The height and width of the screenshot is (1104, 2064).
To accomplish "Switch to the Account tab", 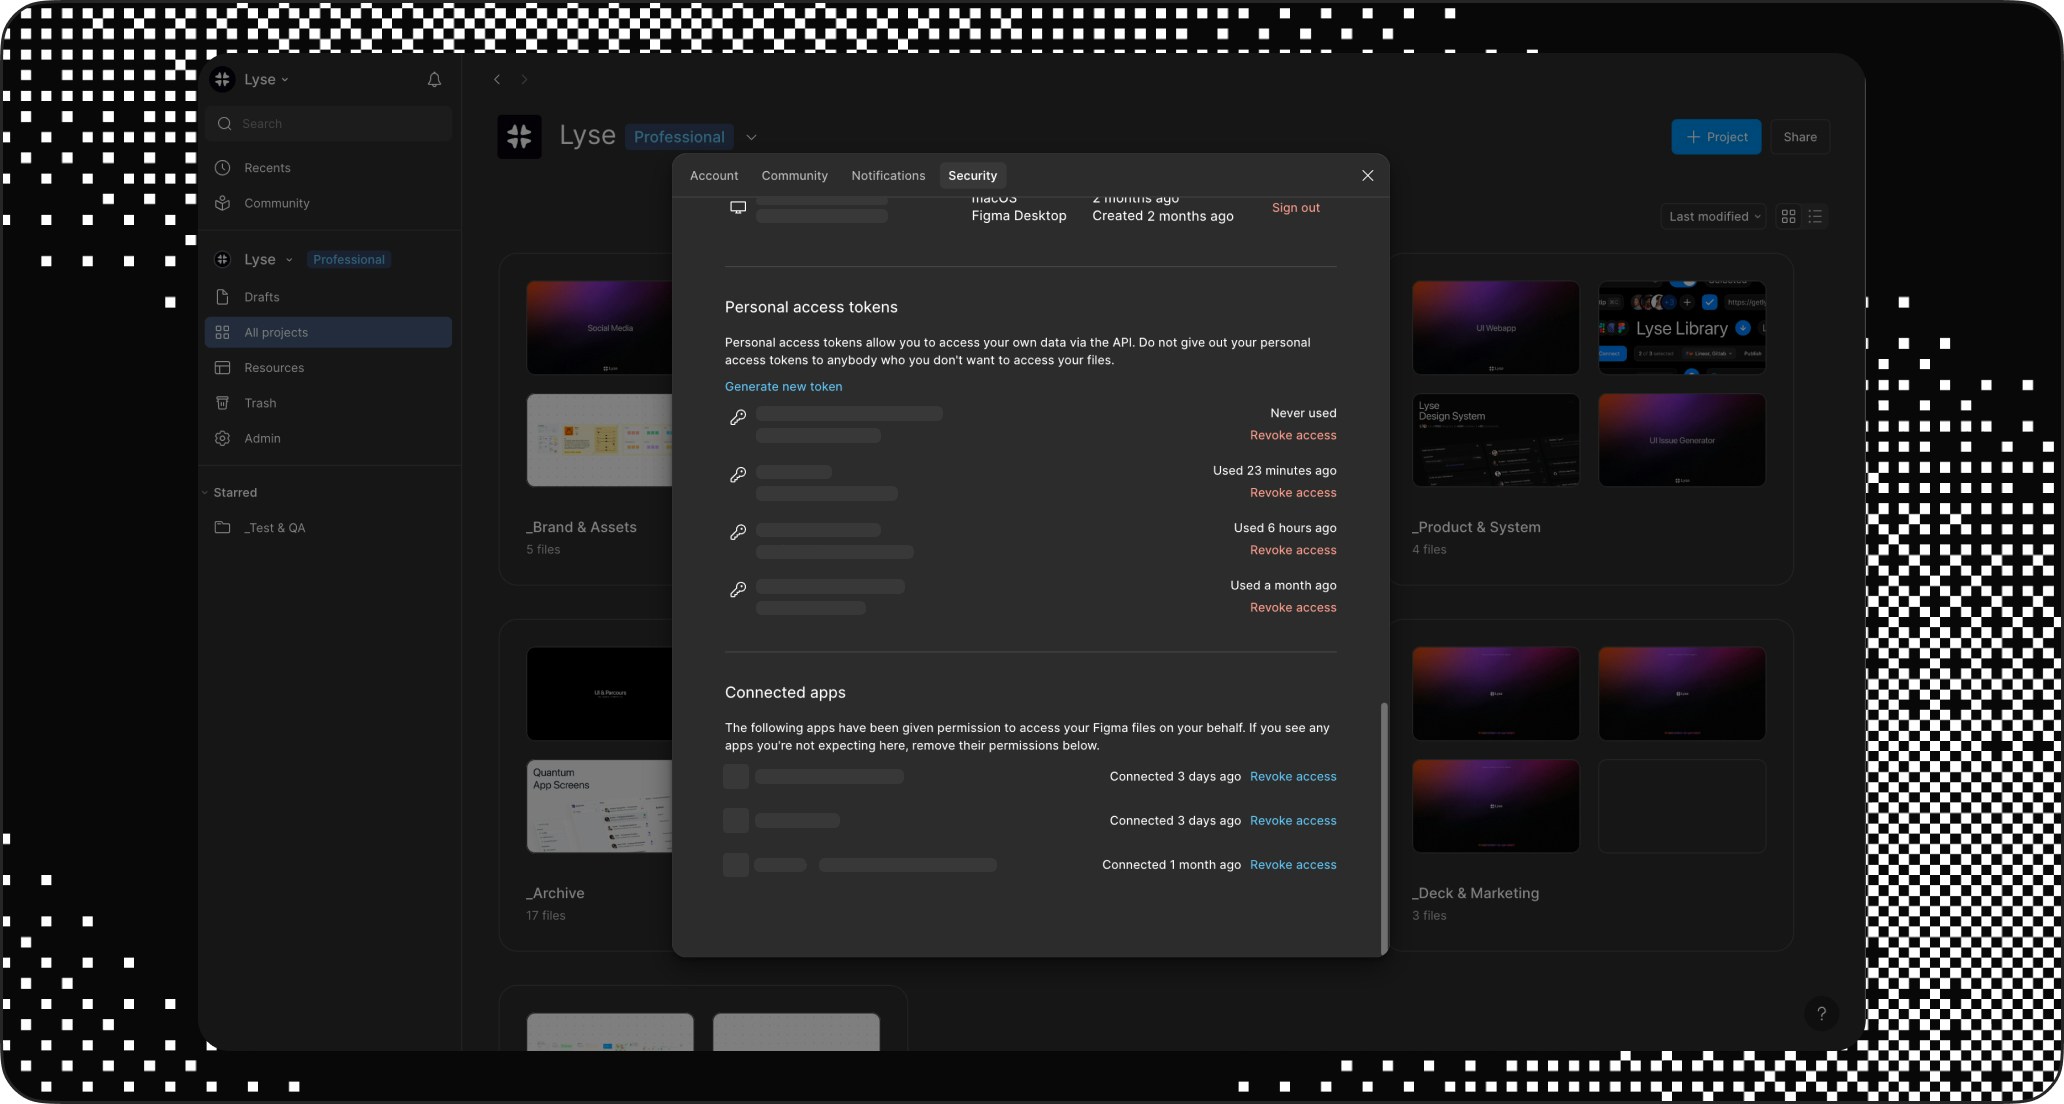I will [713, 176].
